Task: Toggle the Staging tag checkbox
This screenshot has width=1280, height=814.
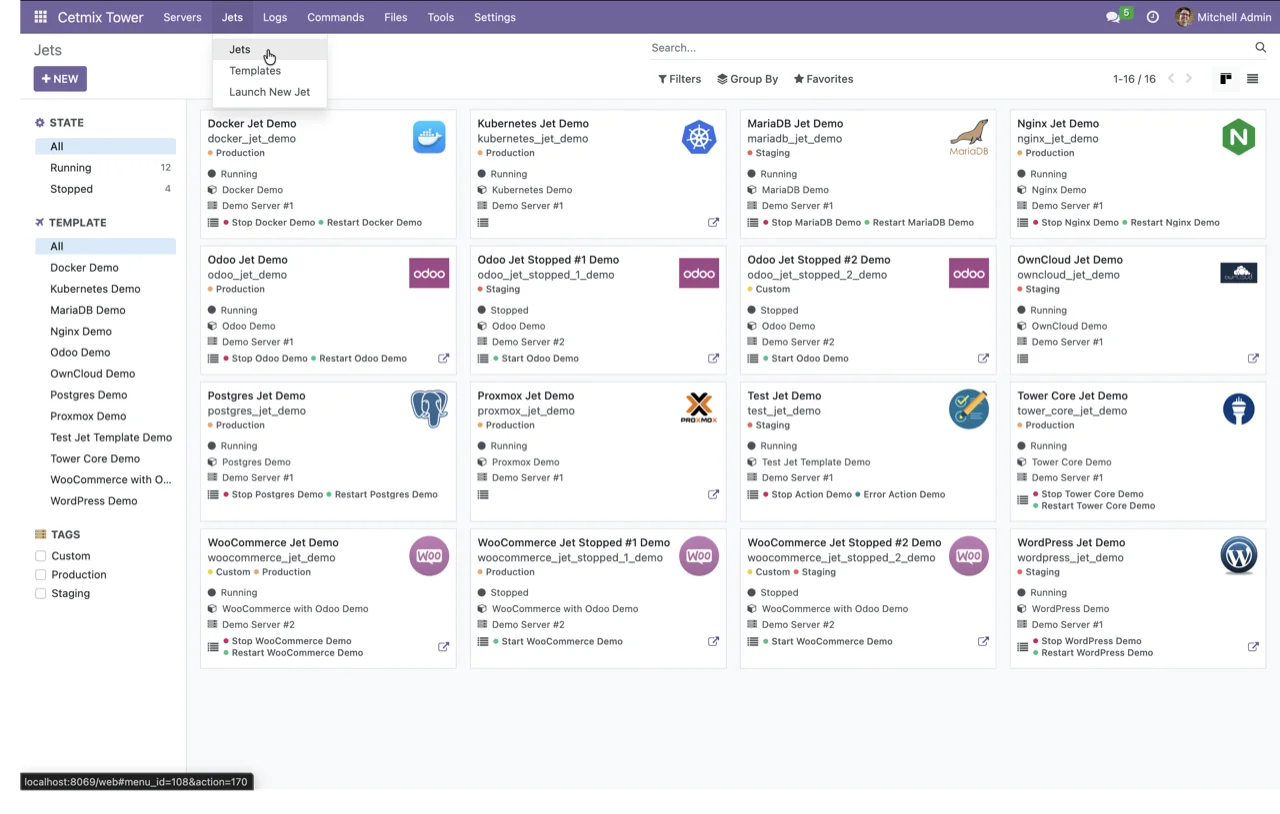Action: point(41,593)
